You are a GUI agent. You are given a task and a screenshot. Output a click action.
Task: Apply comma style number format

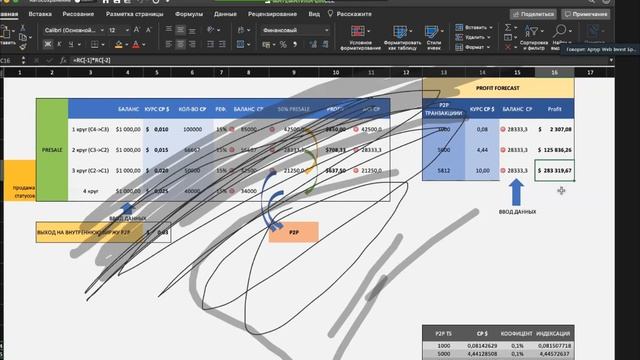(295, 44)
